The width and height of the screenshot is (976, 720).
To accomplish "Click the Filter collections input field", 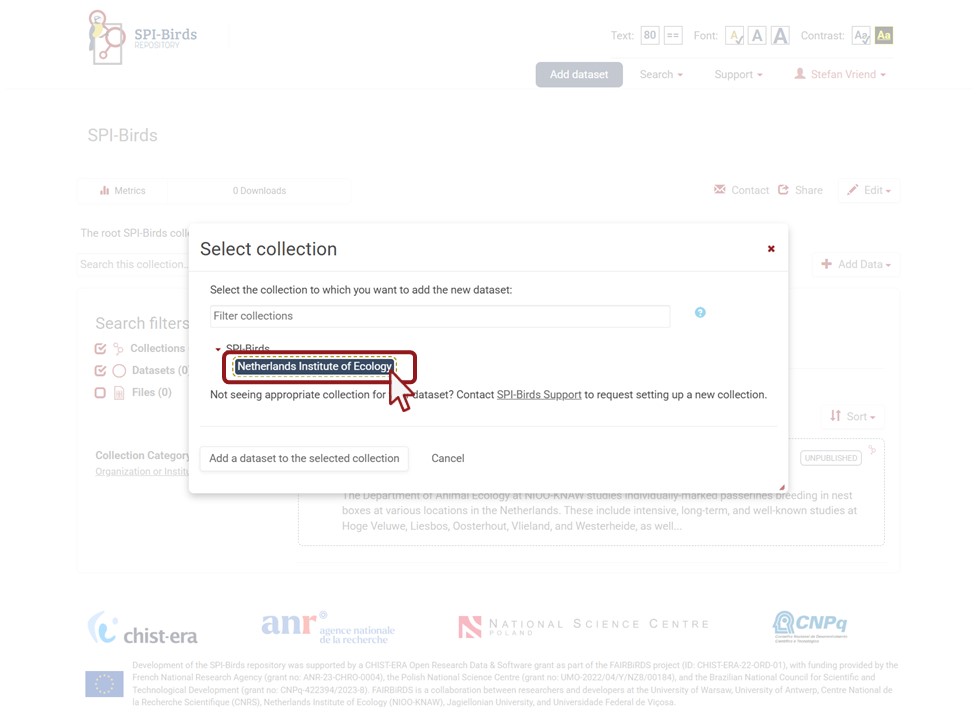I will pyautogui.click(x=440, y=316).
